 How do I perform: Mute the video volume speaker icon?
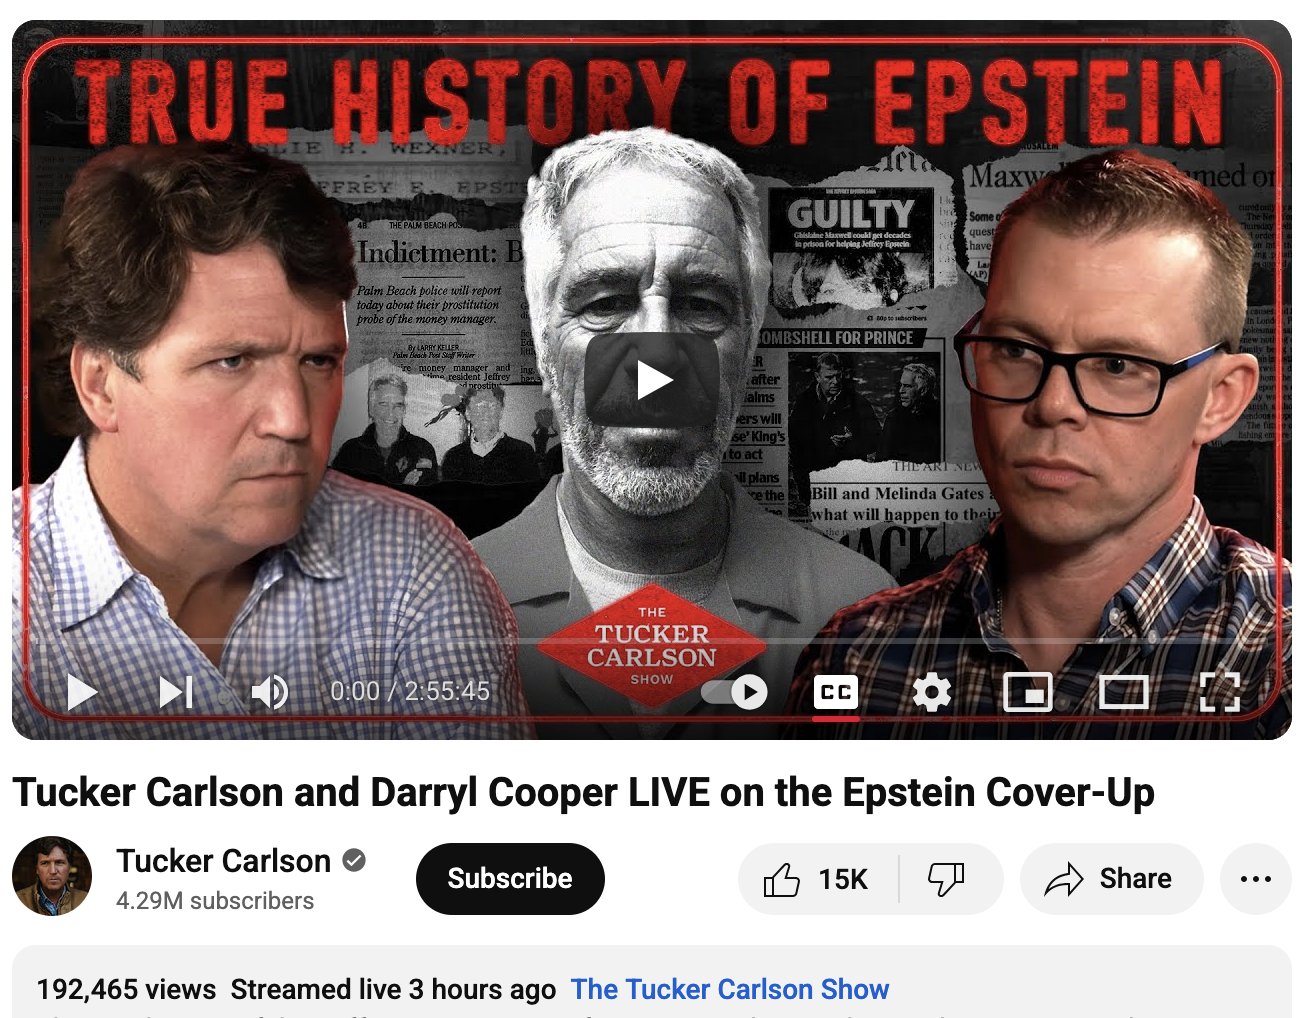269,691
